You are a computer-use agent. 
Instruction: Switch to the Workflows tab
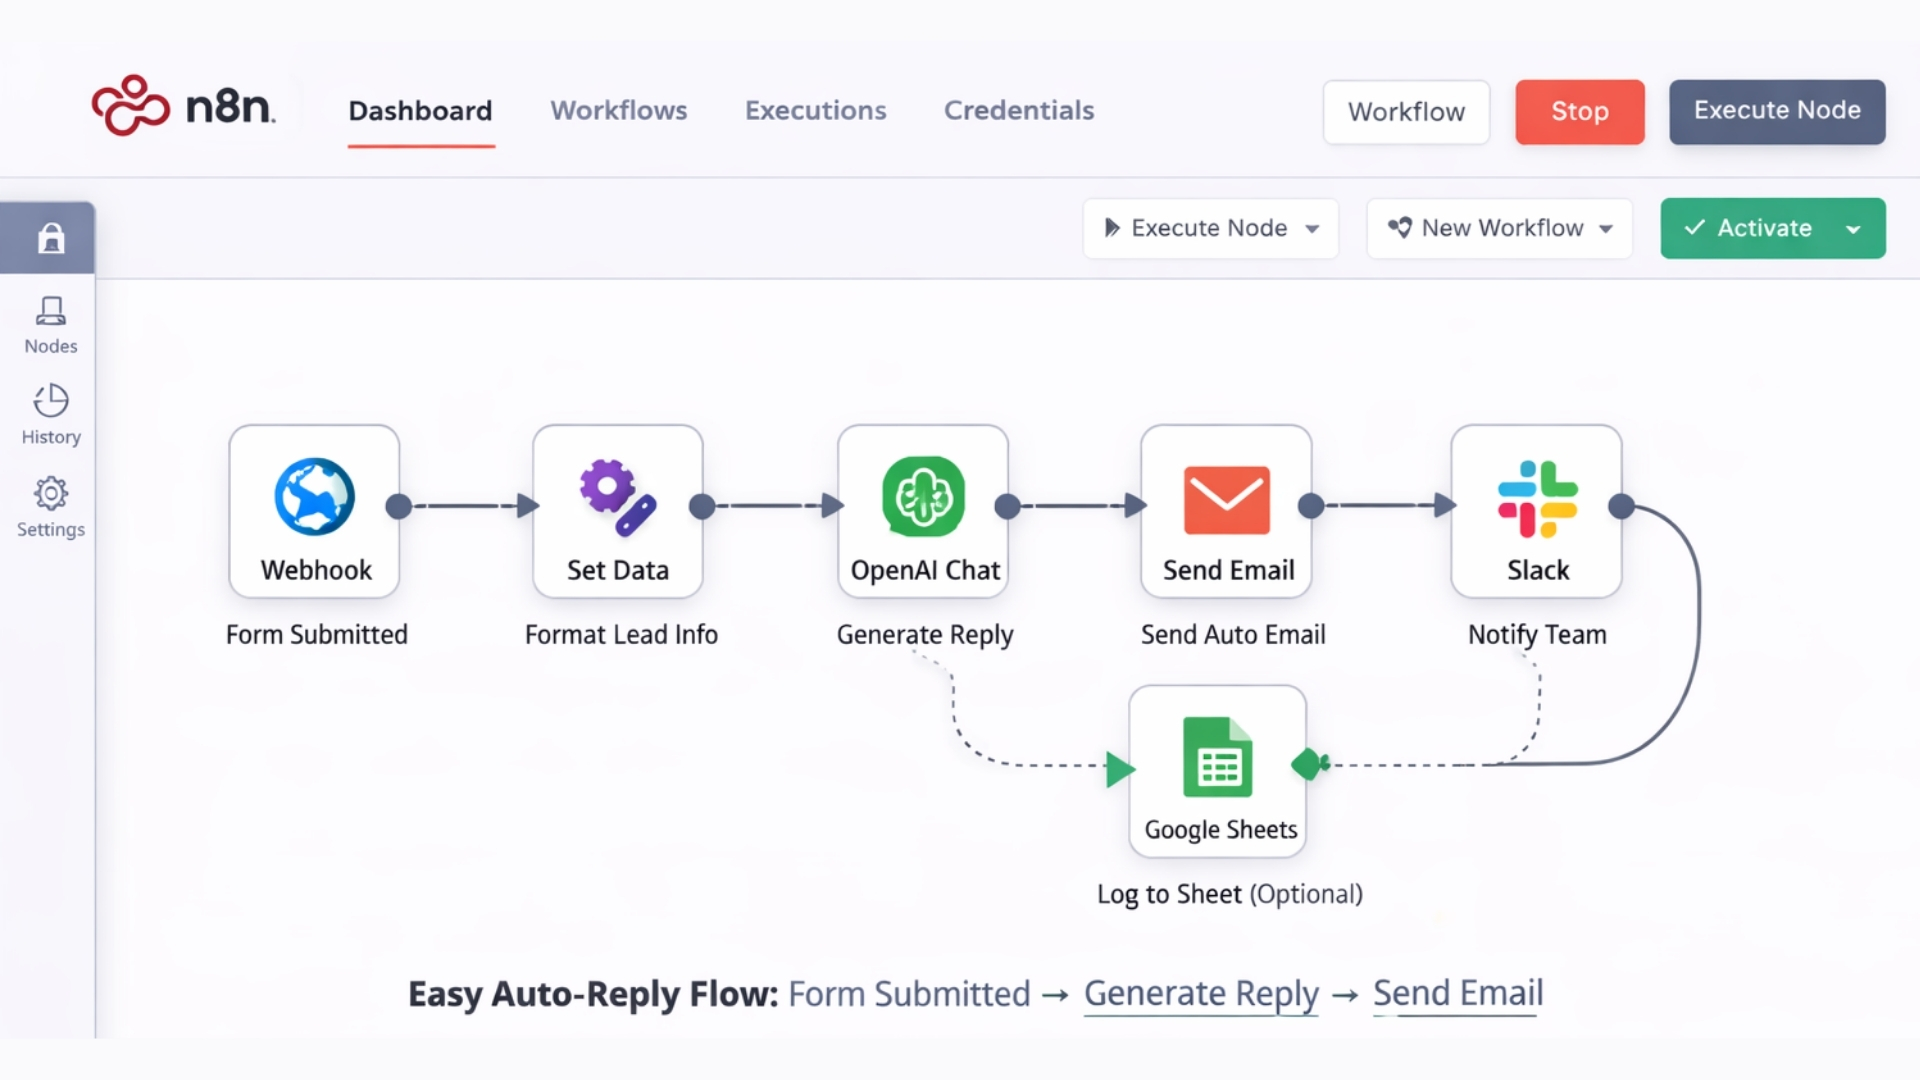pyautogui.click(x=618, y=110)
